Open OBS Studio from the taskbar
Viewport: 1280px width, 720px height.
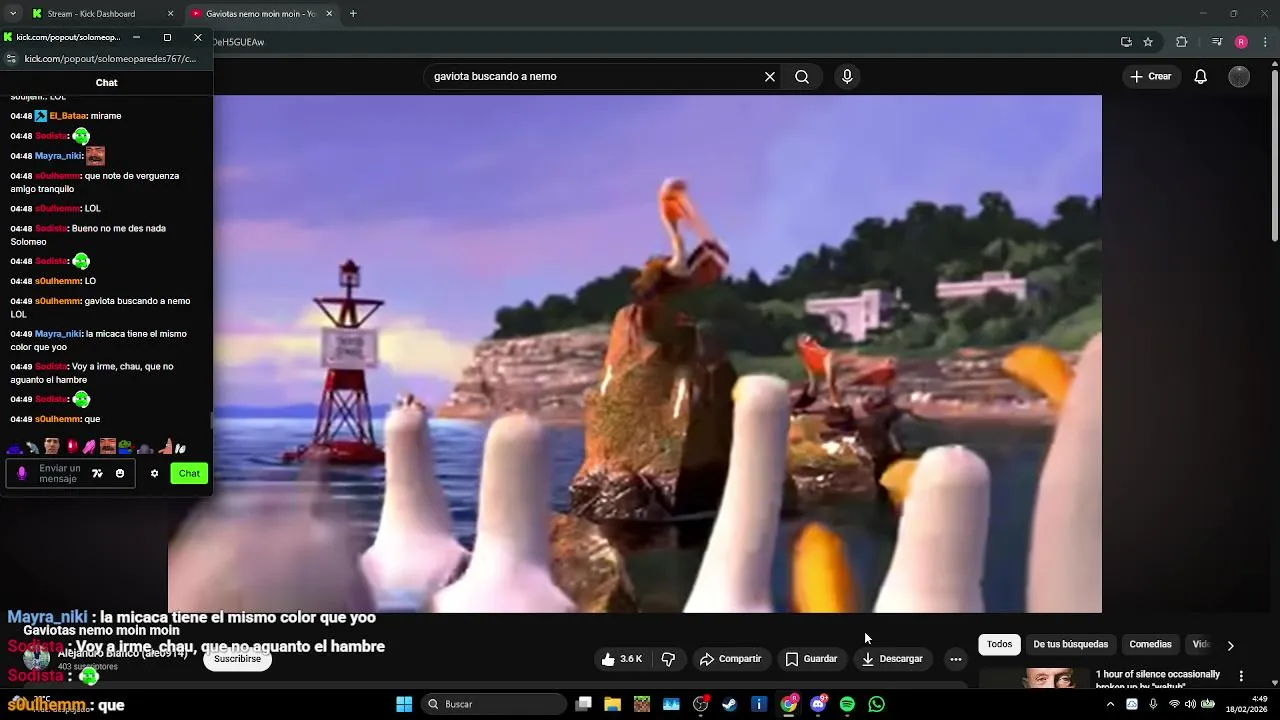point(700,704)
